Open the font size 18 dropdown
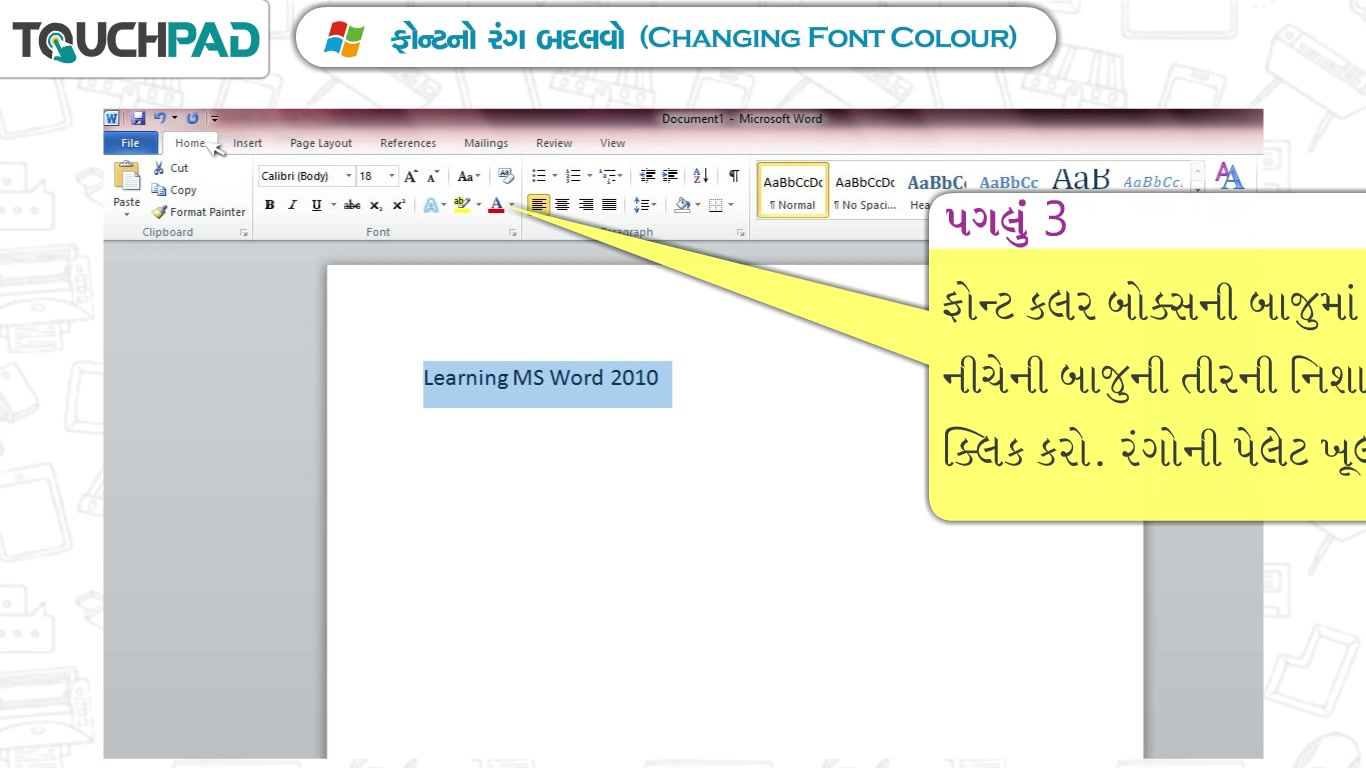1366x768 pixels. 392,176
